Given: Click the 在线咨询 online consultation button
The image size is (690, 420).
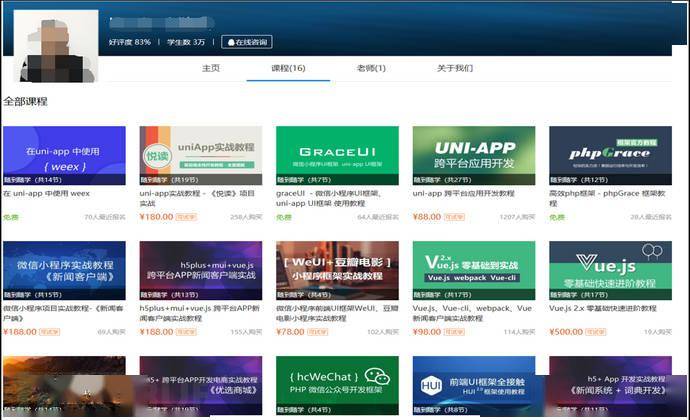Looking at the screenshot, I should point(247,42).
